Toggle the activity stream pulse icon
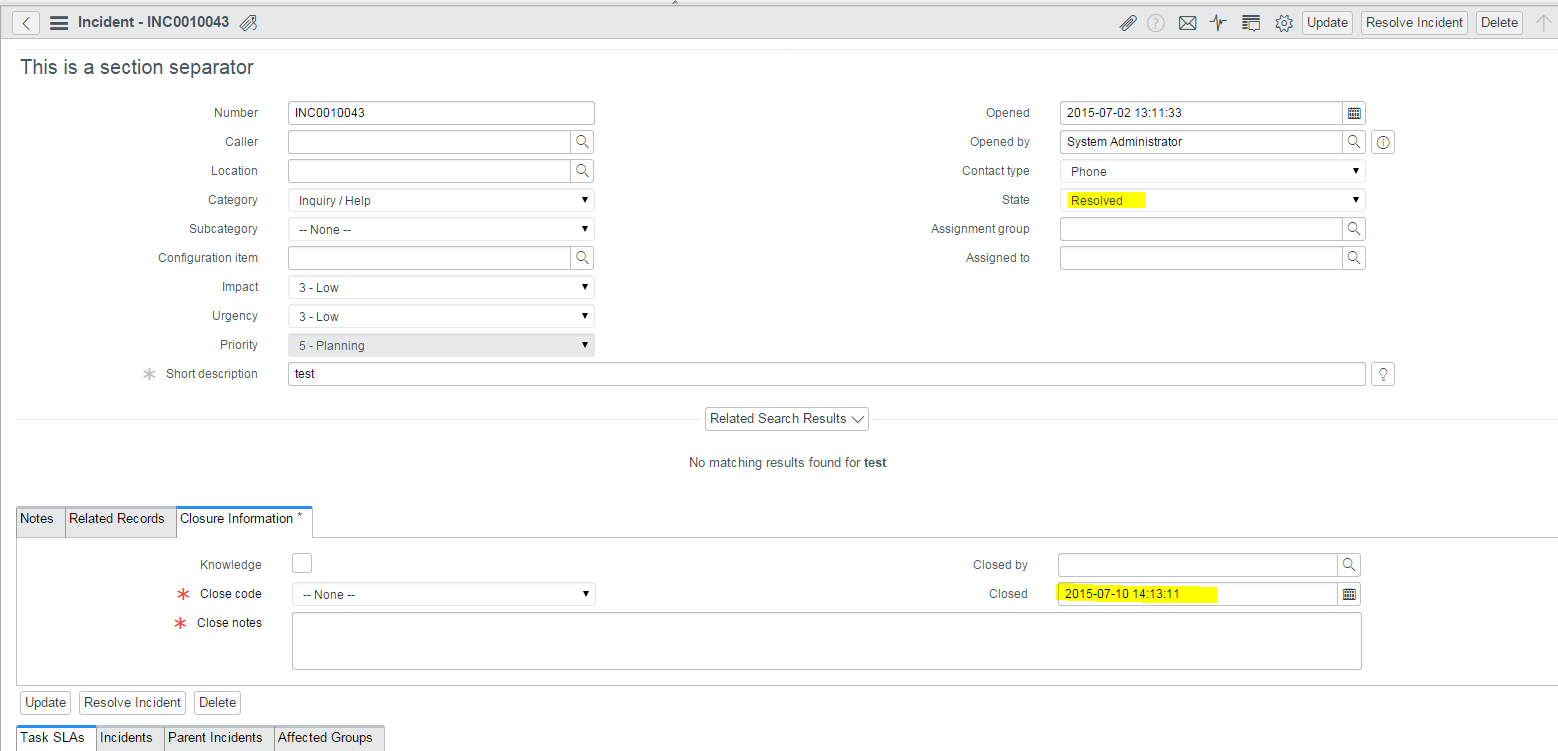The width and height of the screenshot is (1558, 751). (1218, 22)
